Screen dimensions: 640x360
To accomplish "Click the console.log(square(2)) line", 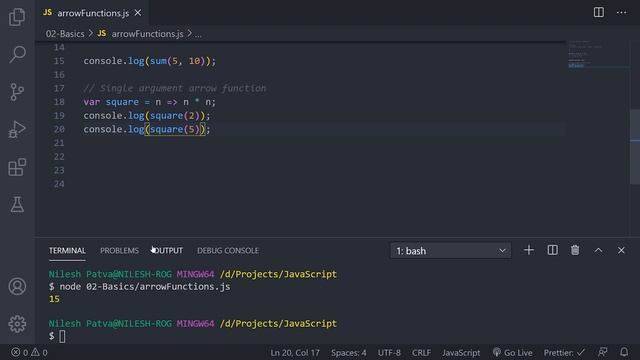I will tap(147, 116).
